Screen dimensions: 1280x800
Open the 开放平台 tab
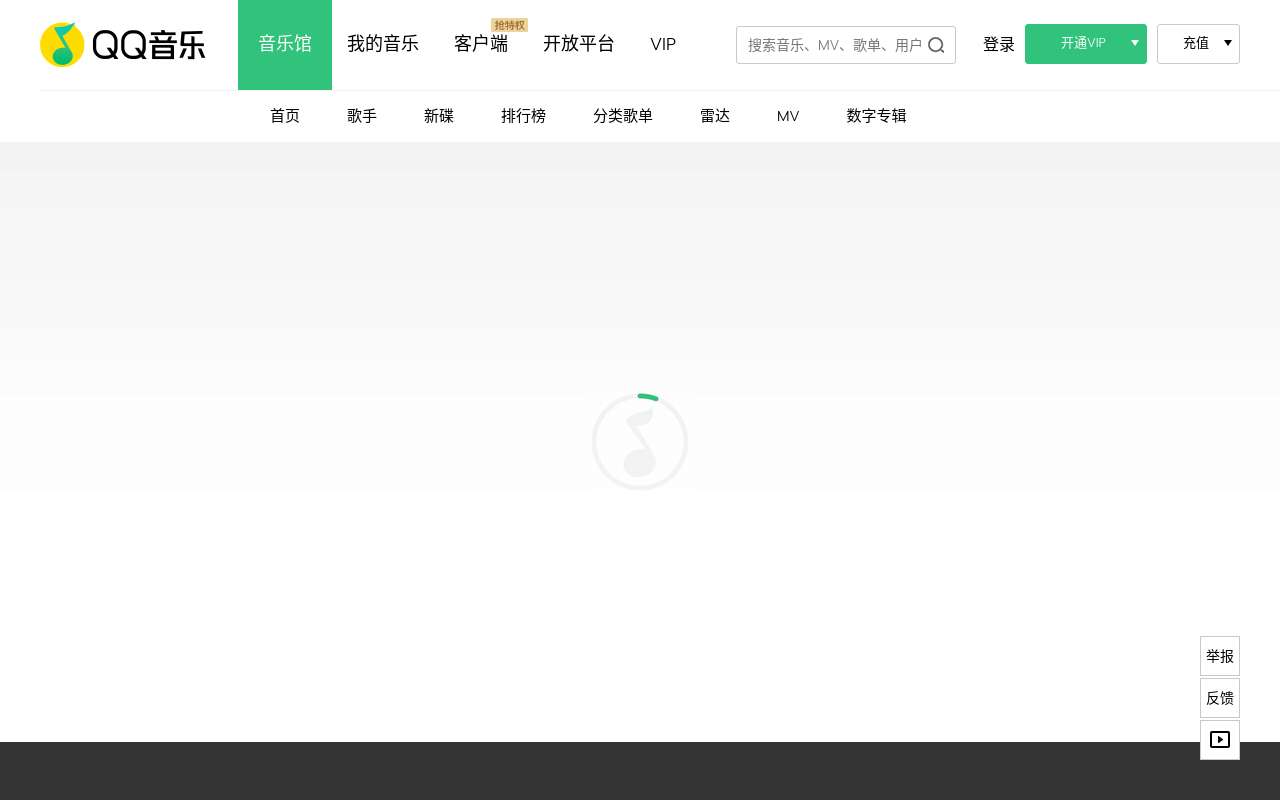pos(579,44)
